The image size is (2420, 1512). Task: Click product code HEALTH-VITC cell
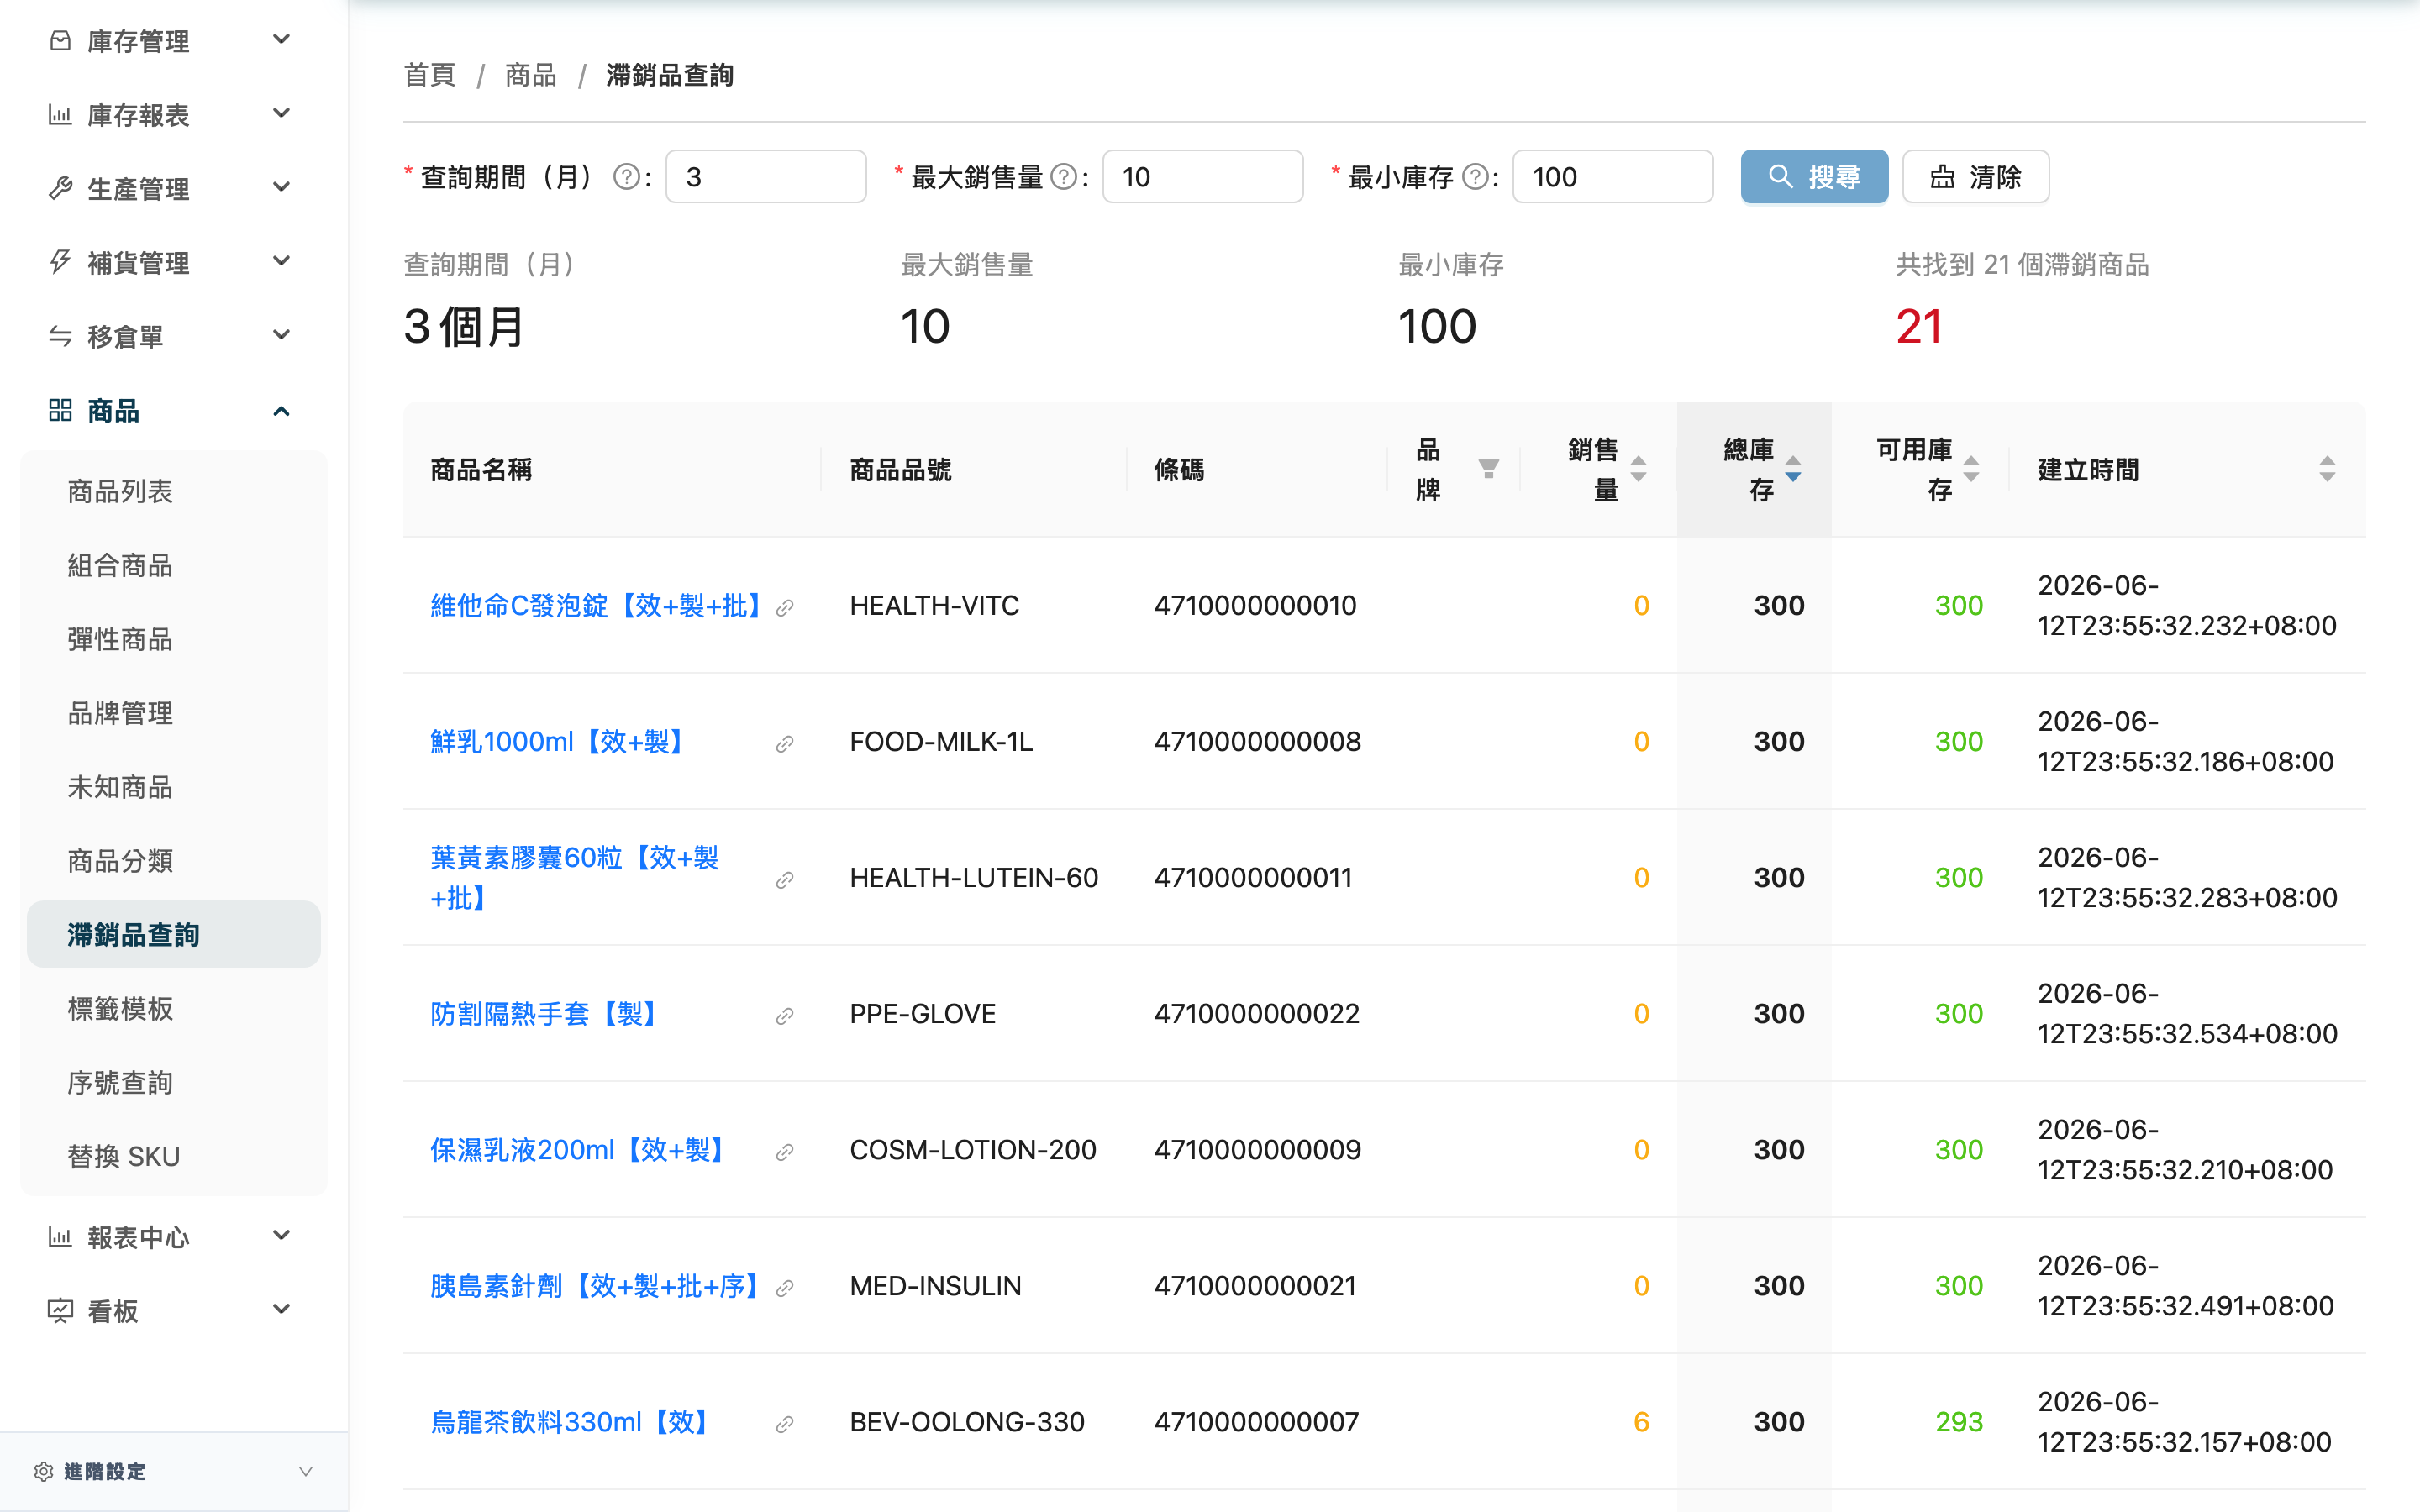[x=935, y=606]
